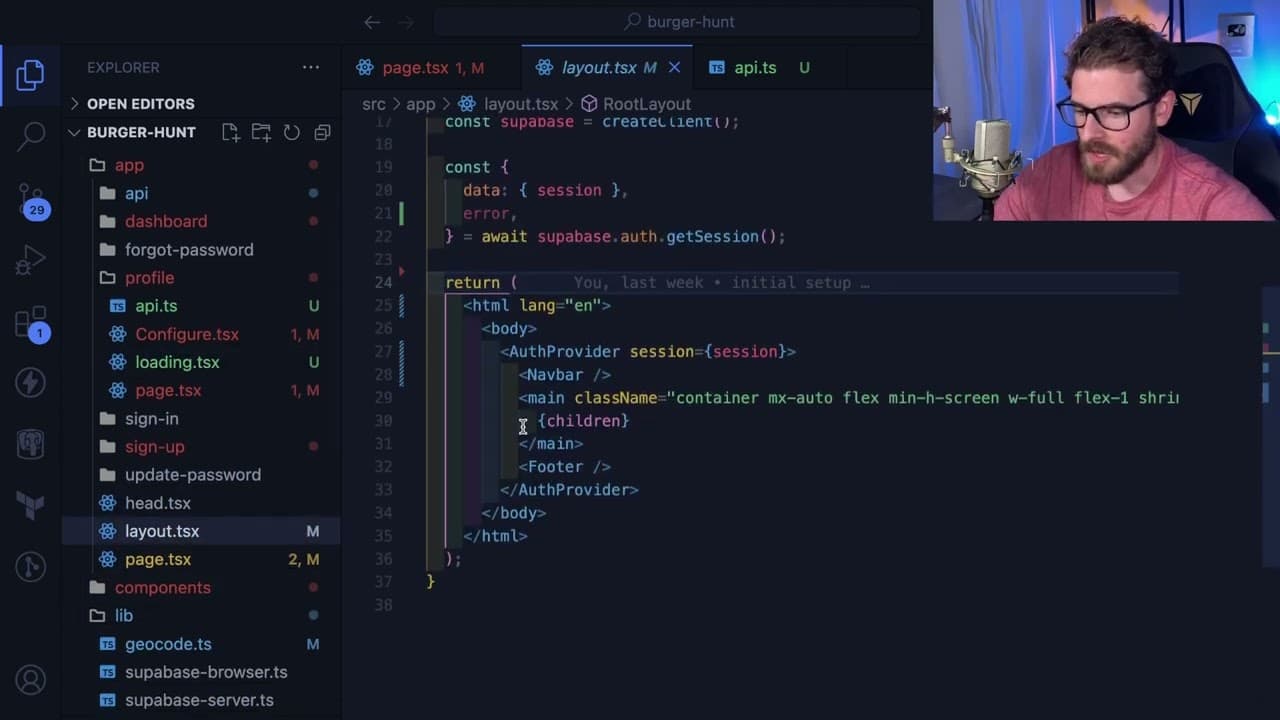
Task: Open Explorer more actions ellipsis
Action: (311, 67)
